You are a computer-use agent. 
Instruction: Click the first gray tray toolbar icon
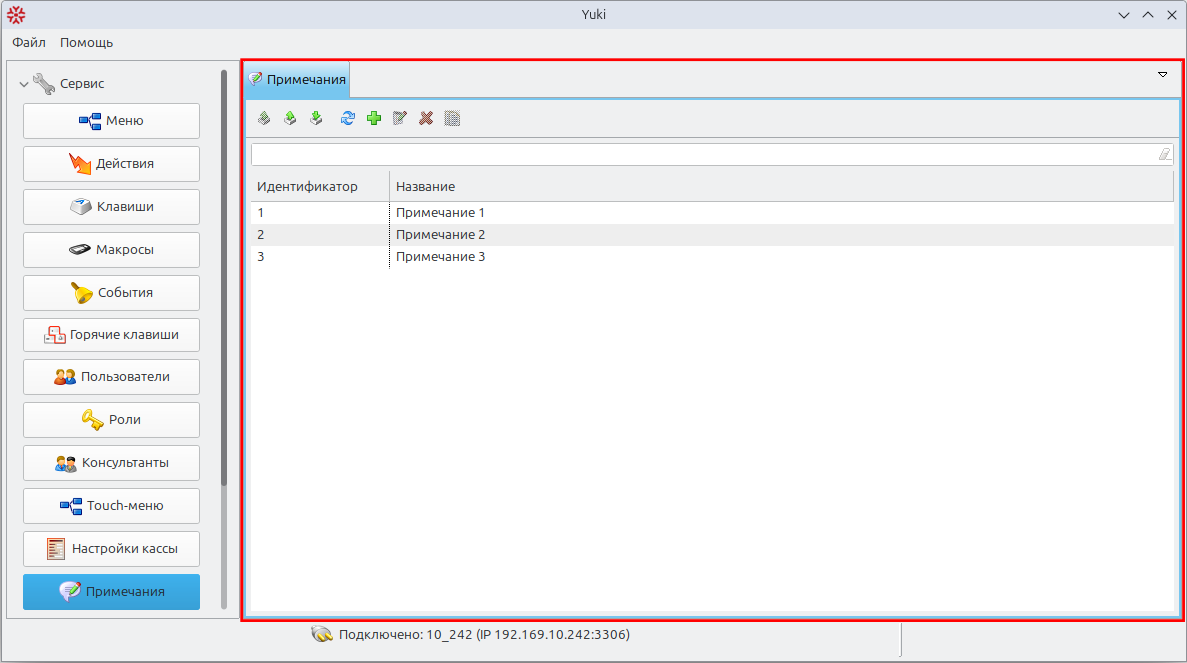[264, 118]
